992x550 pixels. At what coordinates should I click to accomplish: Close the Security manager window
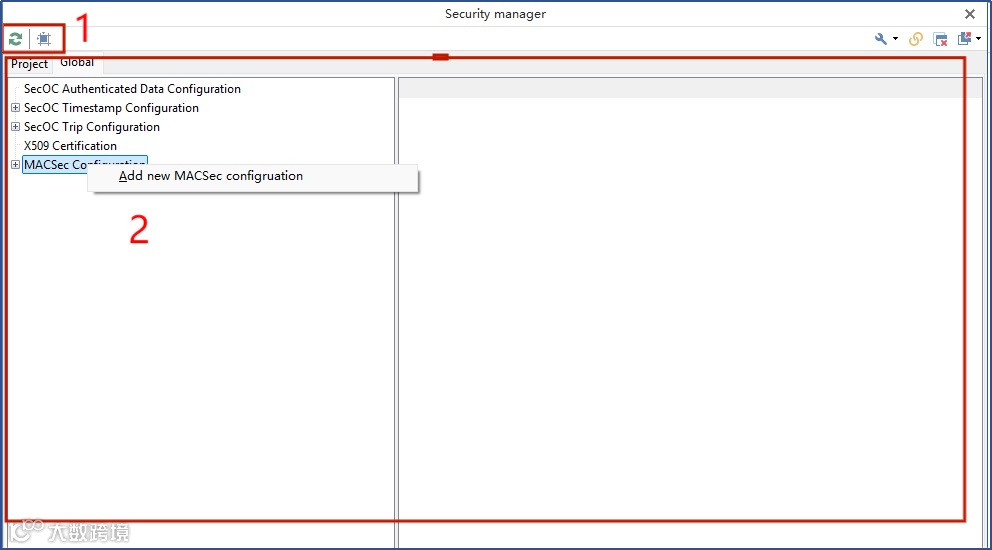tap(969, 14)
